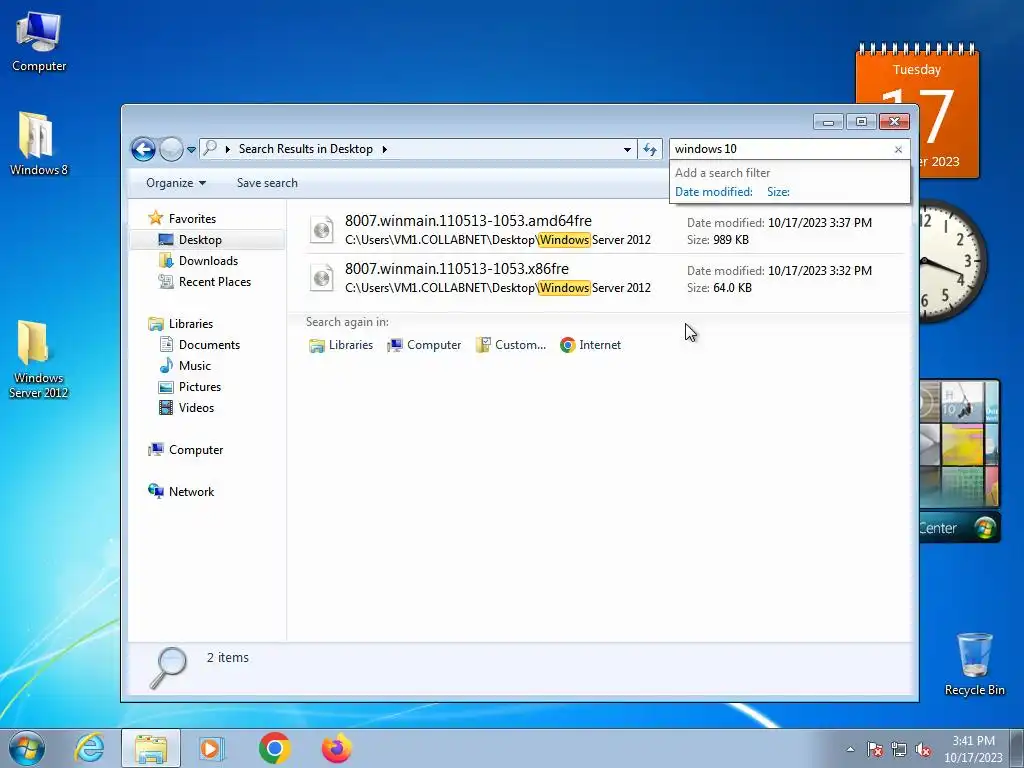
Task: Open the Start menu
Action: tap(27, 748)
